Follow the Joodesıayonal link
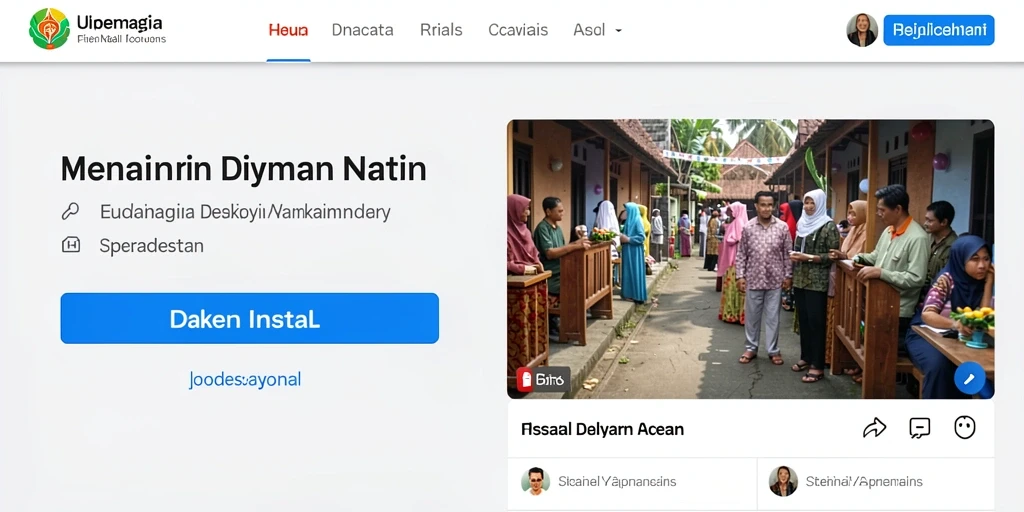This screenshot has width=1024, height=512. 245,379
